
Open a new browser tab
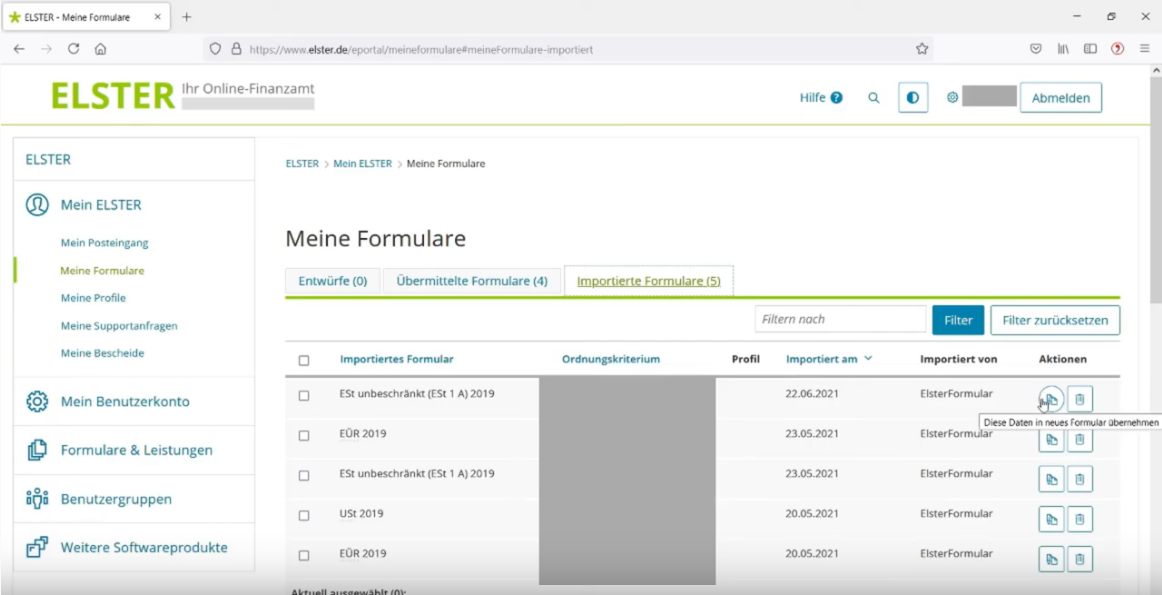[187, 17]
